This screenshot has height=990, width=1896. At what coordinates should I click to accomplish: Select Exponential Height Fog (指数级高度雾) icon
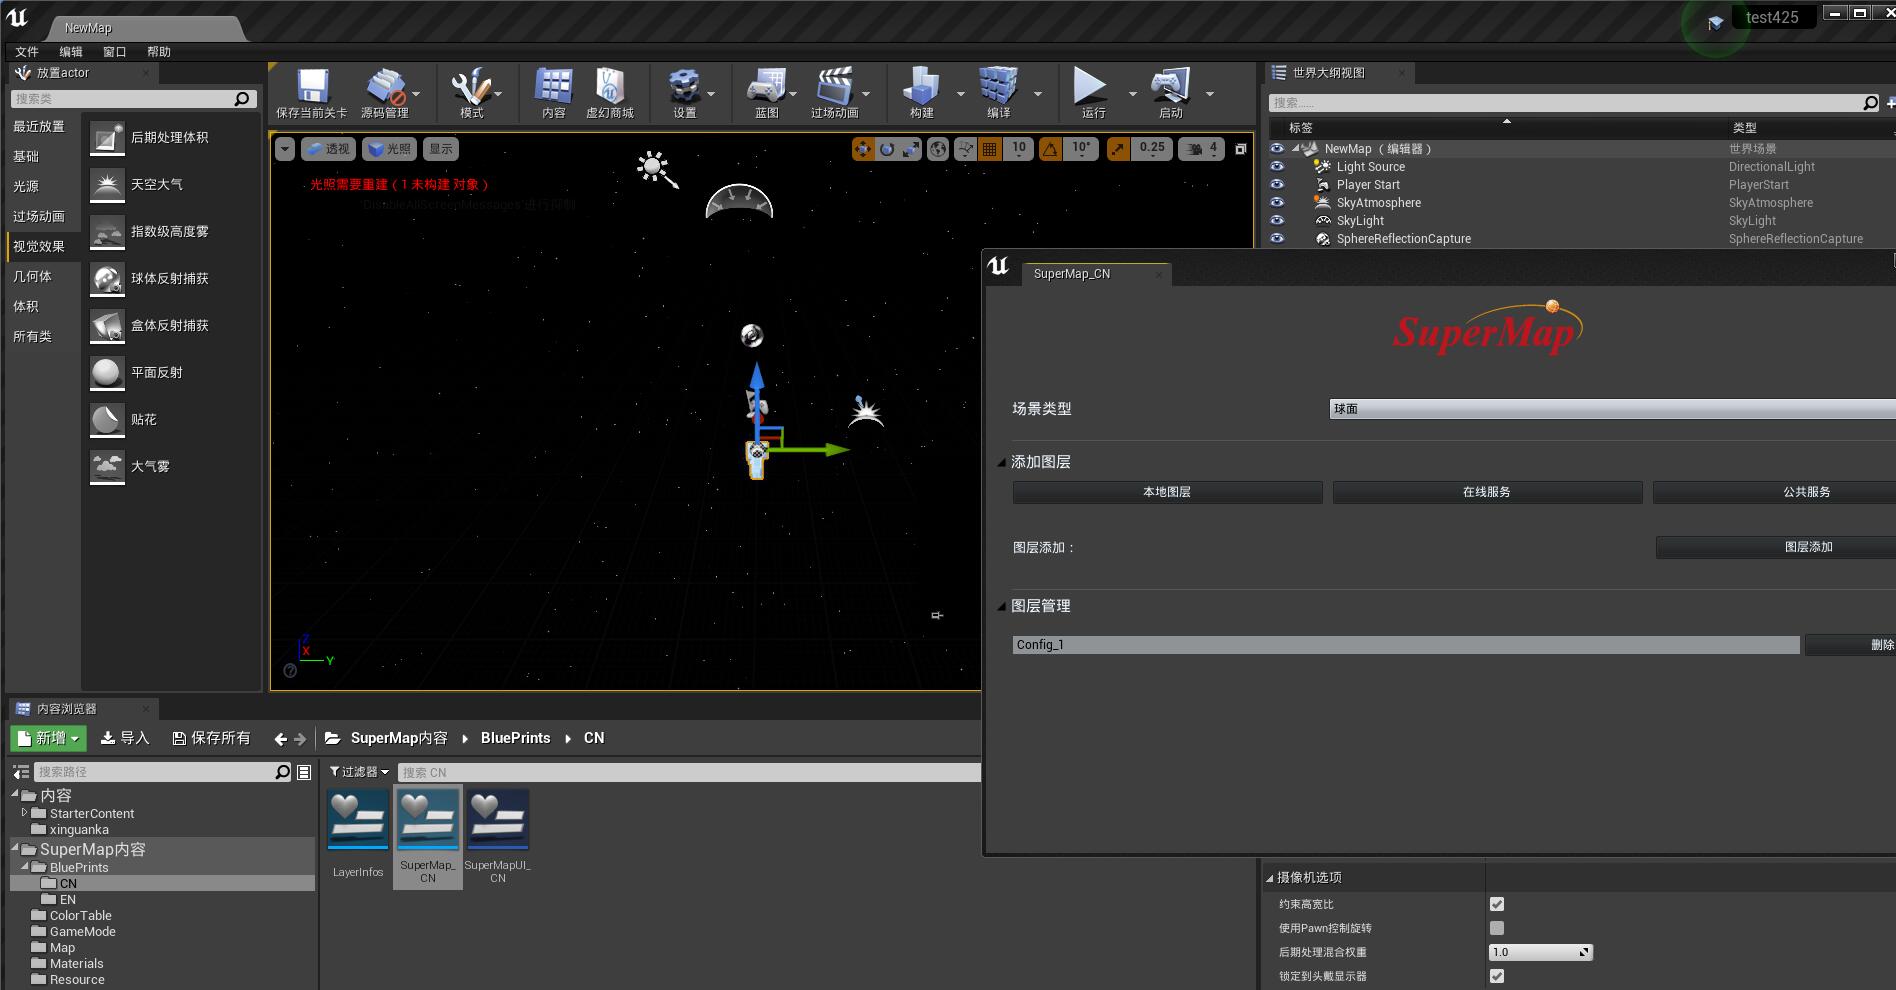107,232
